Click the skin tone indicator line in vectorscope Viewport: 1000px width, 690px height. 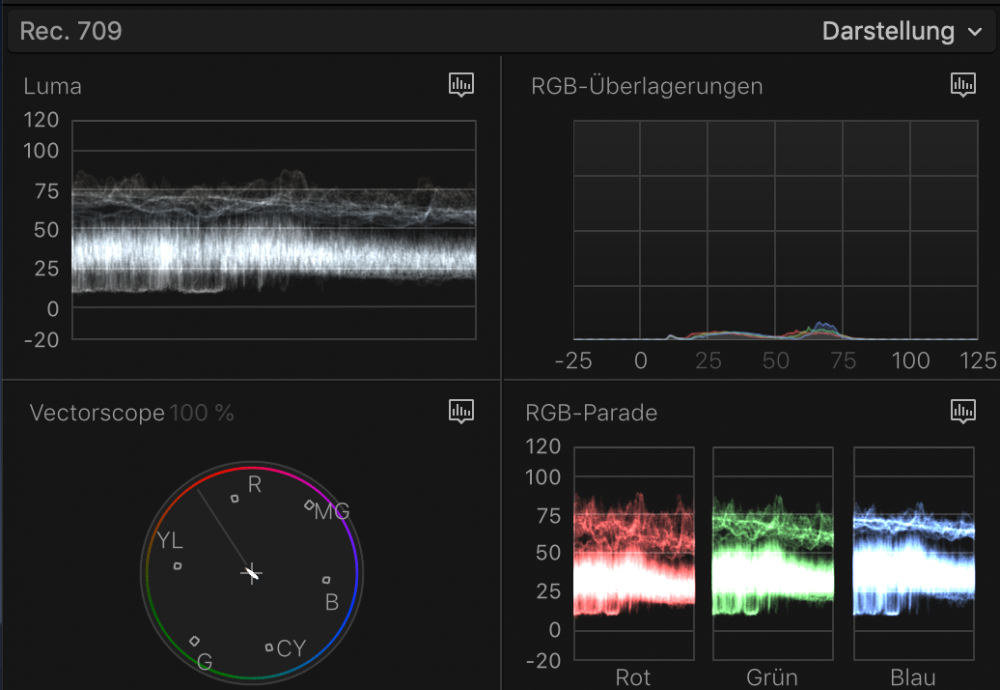point(222,528)
